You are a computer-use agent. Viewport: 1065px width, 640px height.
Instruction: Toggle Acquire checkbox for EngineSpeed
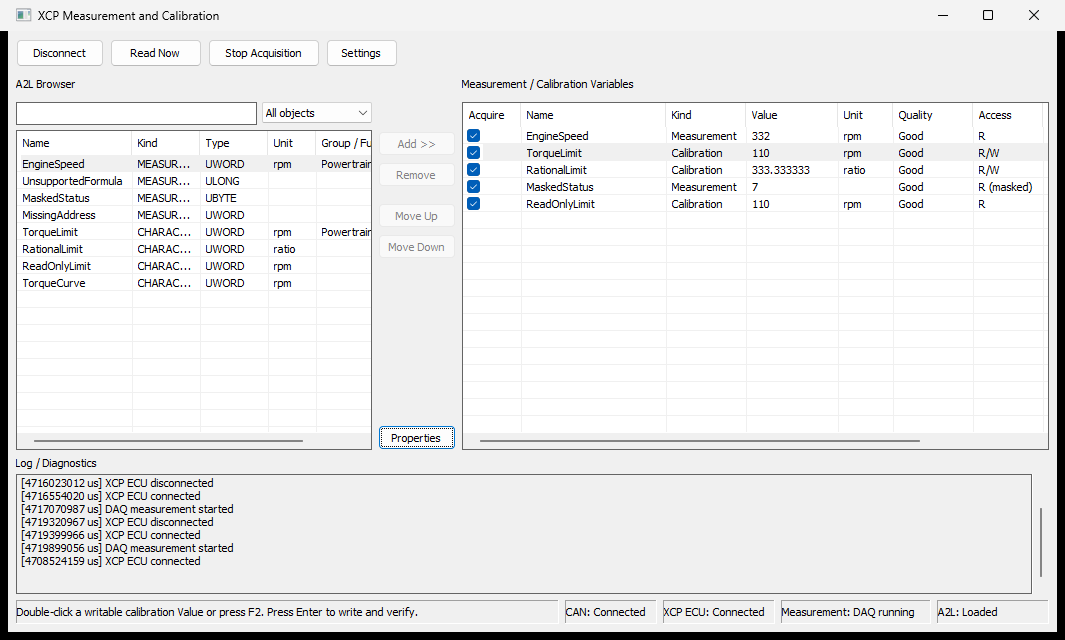tap(473, 136)
